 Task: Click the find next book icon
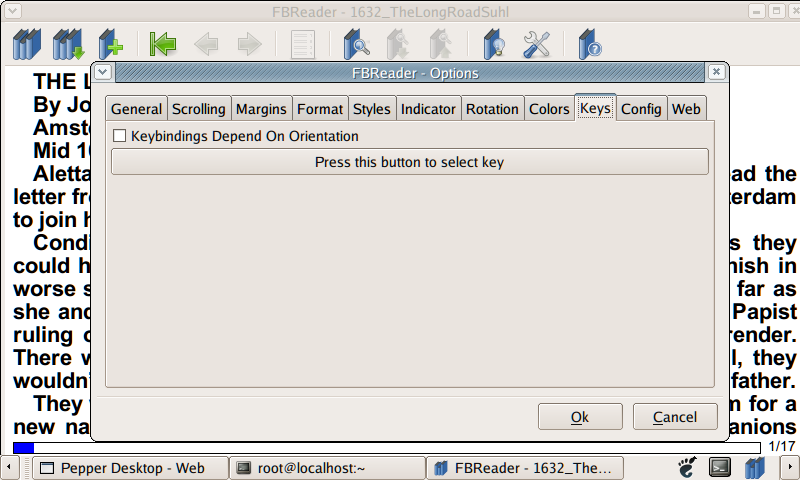click(x=398, y=44)
